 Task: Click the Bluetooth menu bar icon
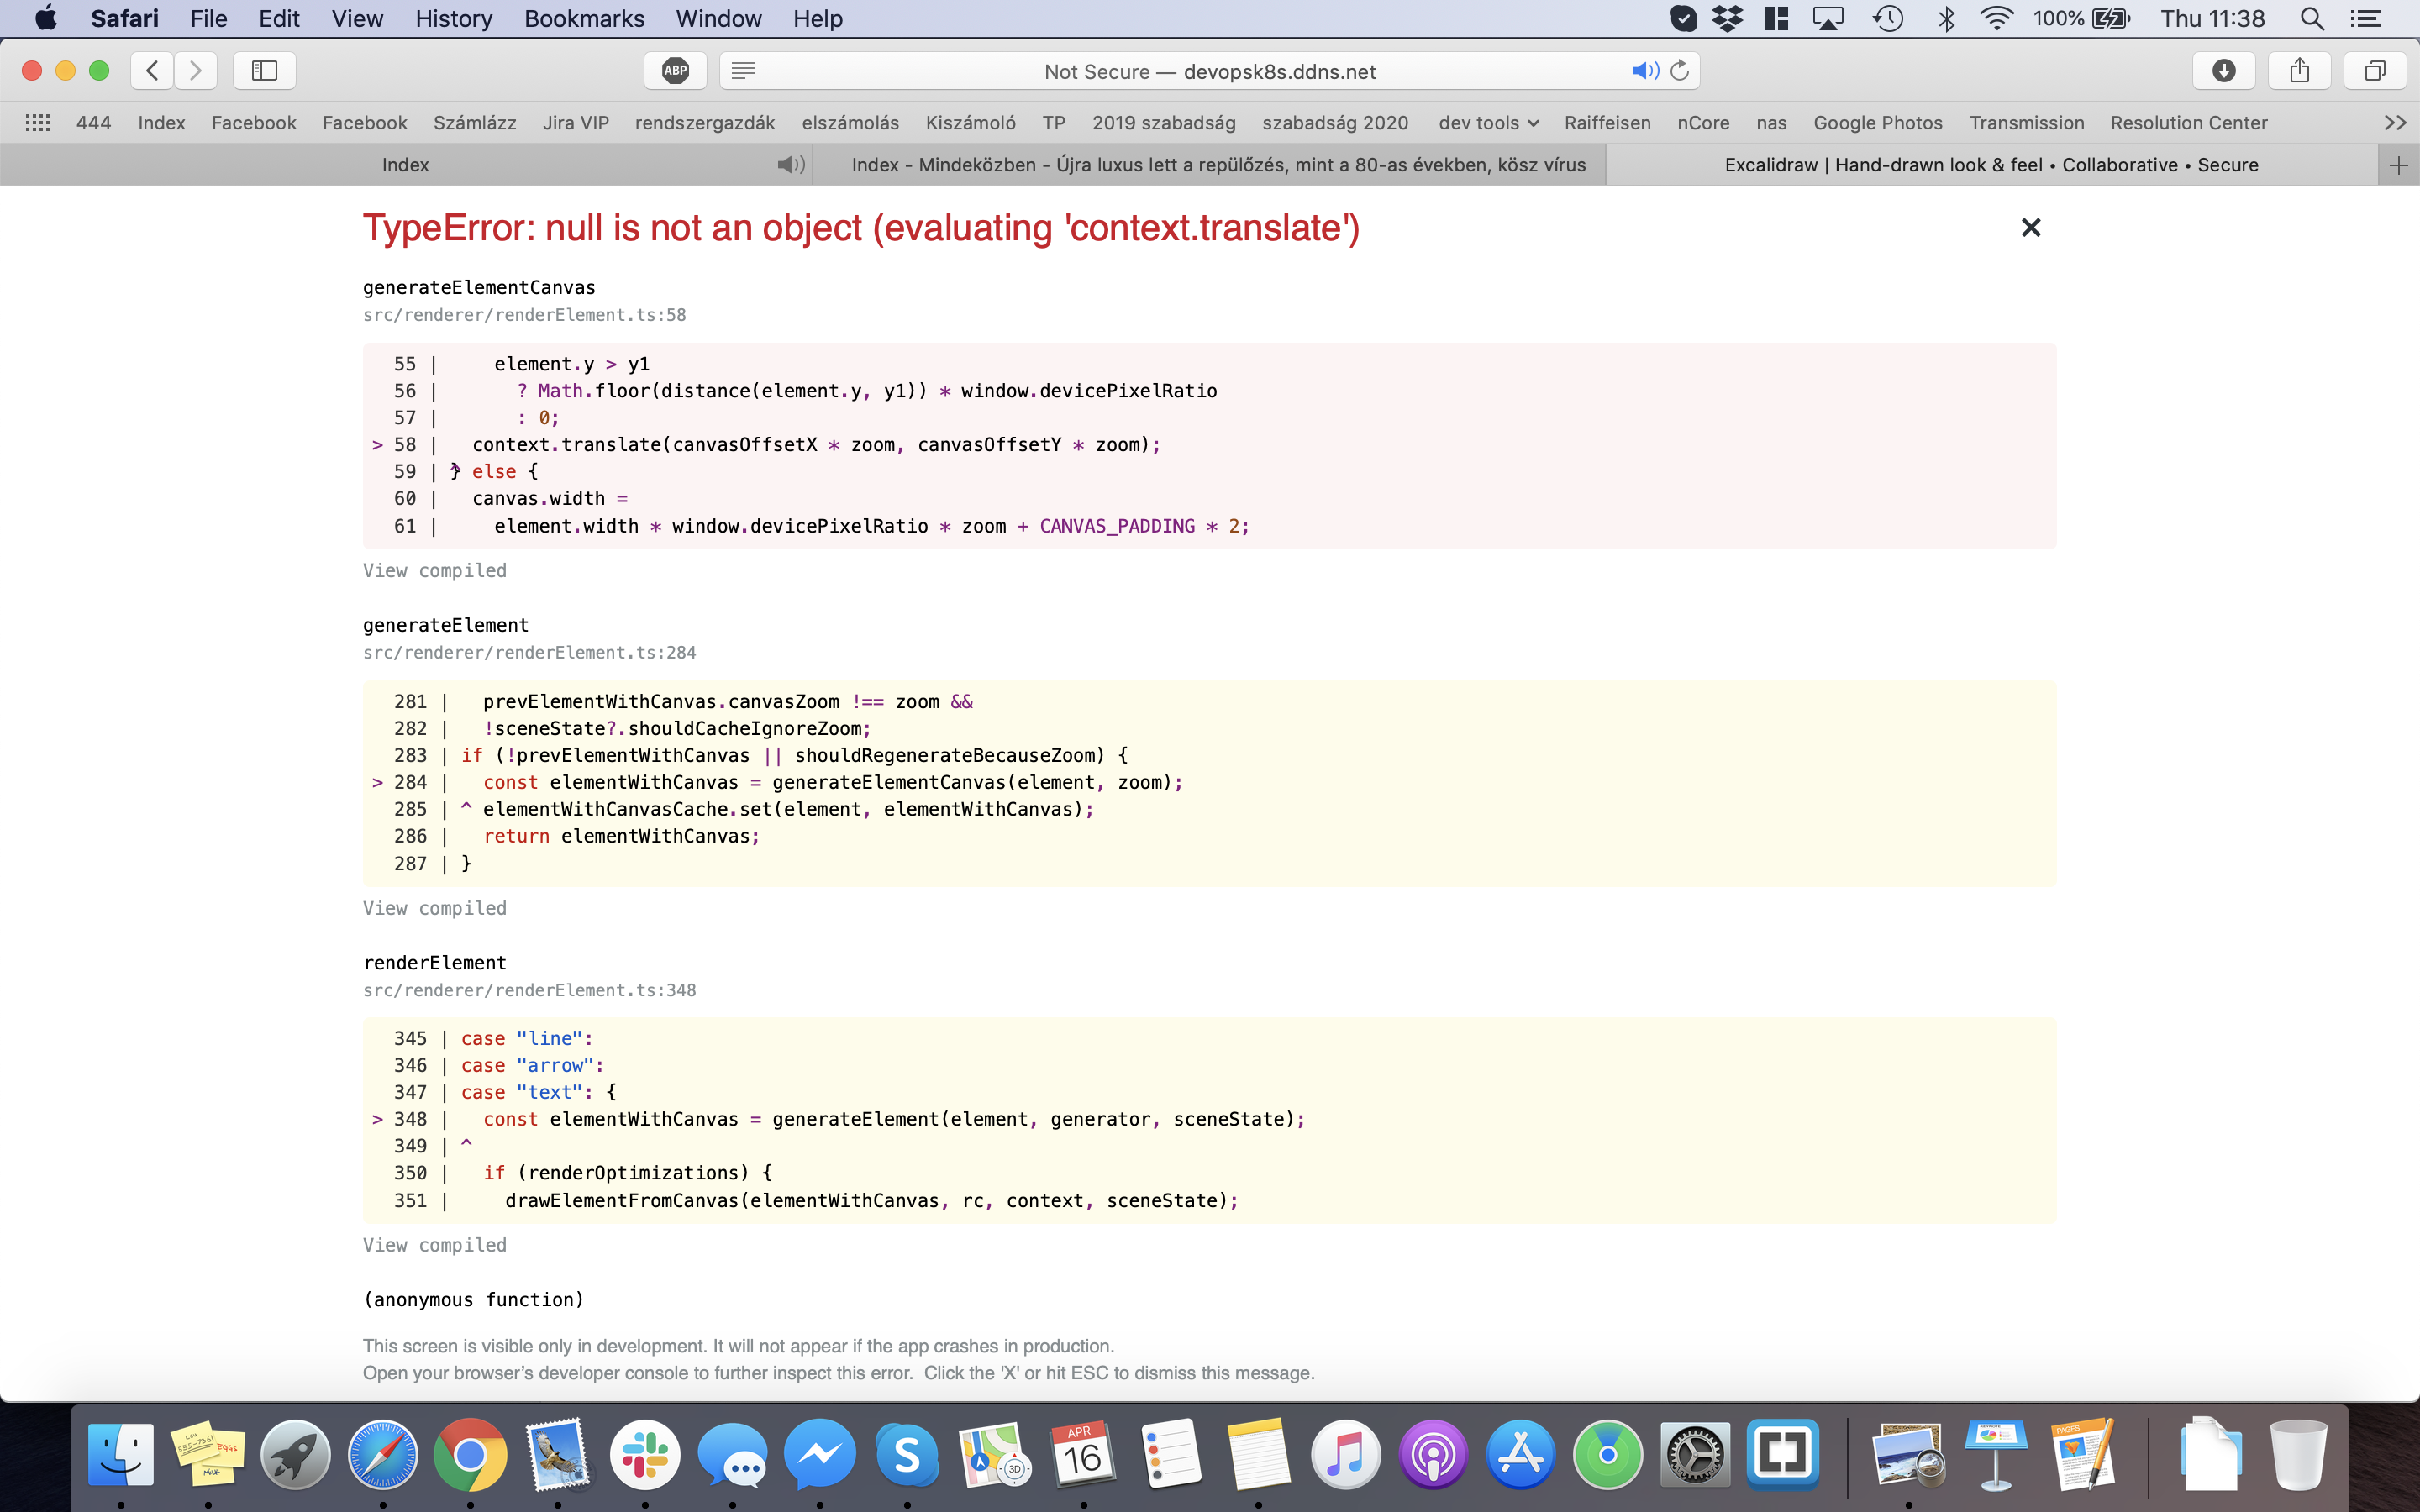(1946, 18)
